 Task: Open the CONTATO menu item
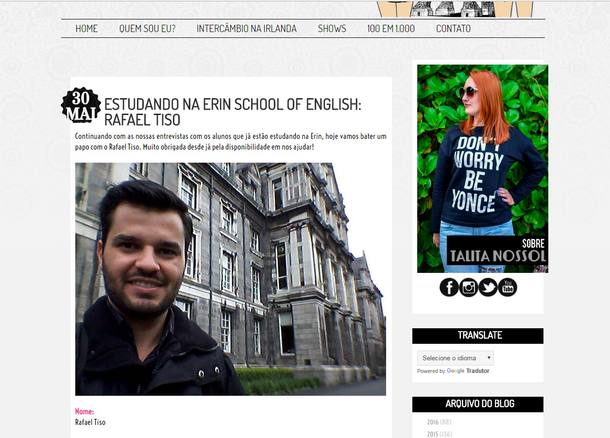click(453, 28)
